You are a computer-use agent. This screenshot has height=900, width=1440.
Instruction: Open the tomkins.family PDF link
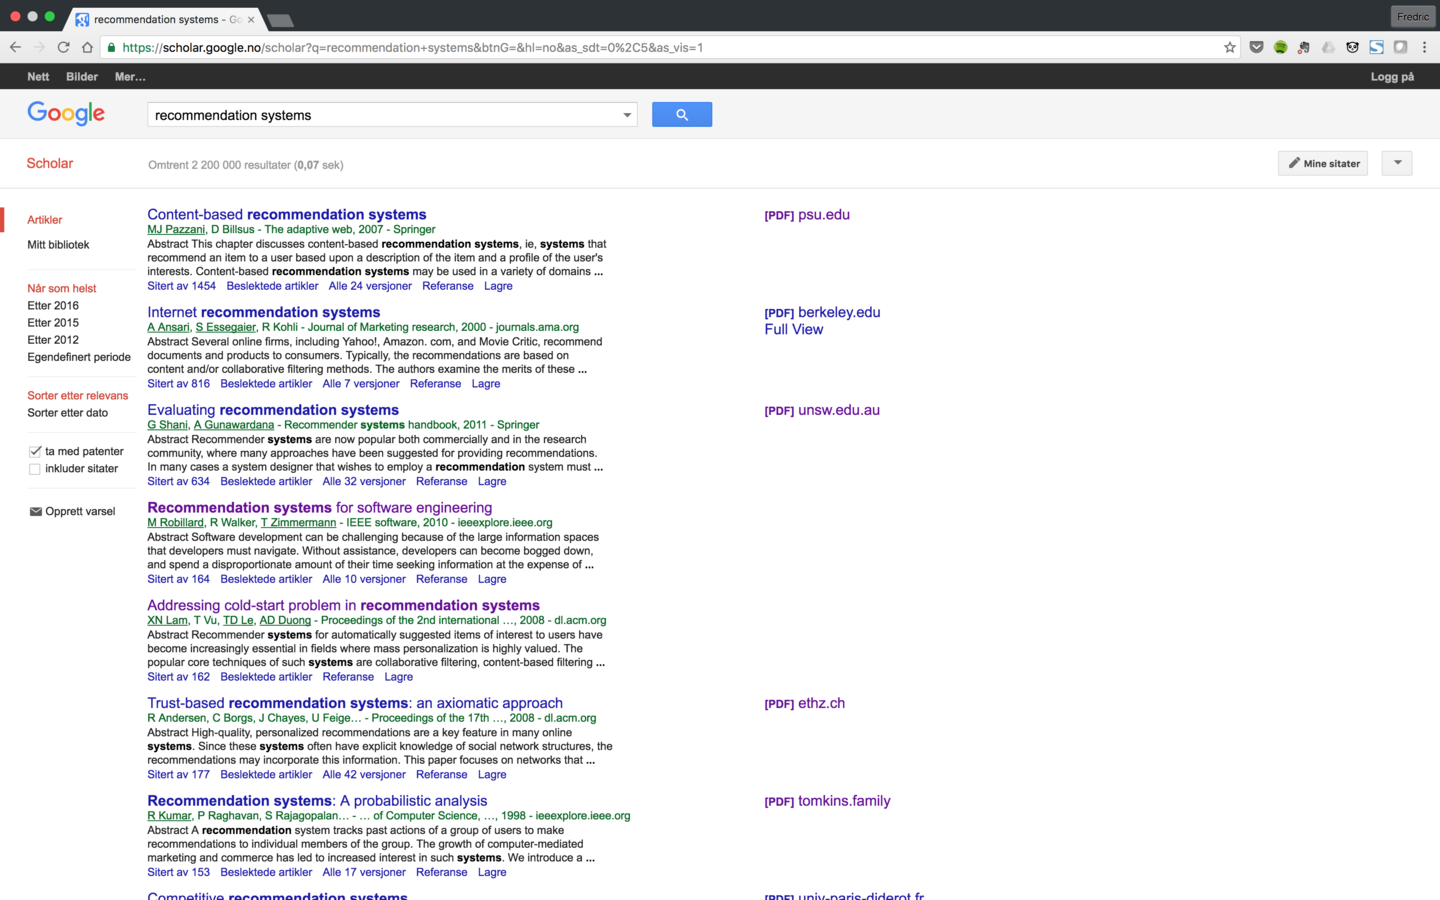[827, 801]
